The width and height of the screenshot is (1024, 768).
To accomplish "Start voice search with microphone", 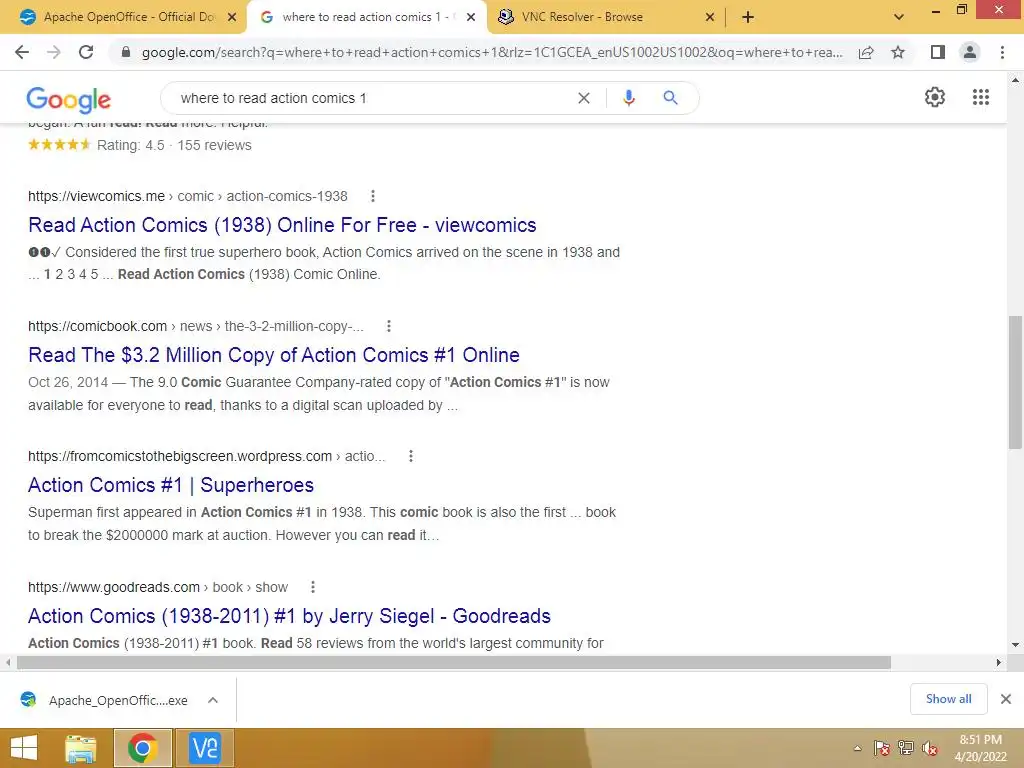I will [629, 98].
